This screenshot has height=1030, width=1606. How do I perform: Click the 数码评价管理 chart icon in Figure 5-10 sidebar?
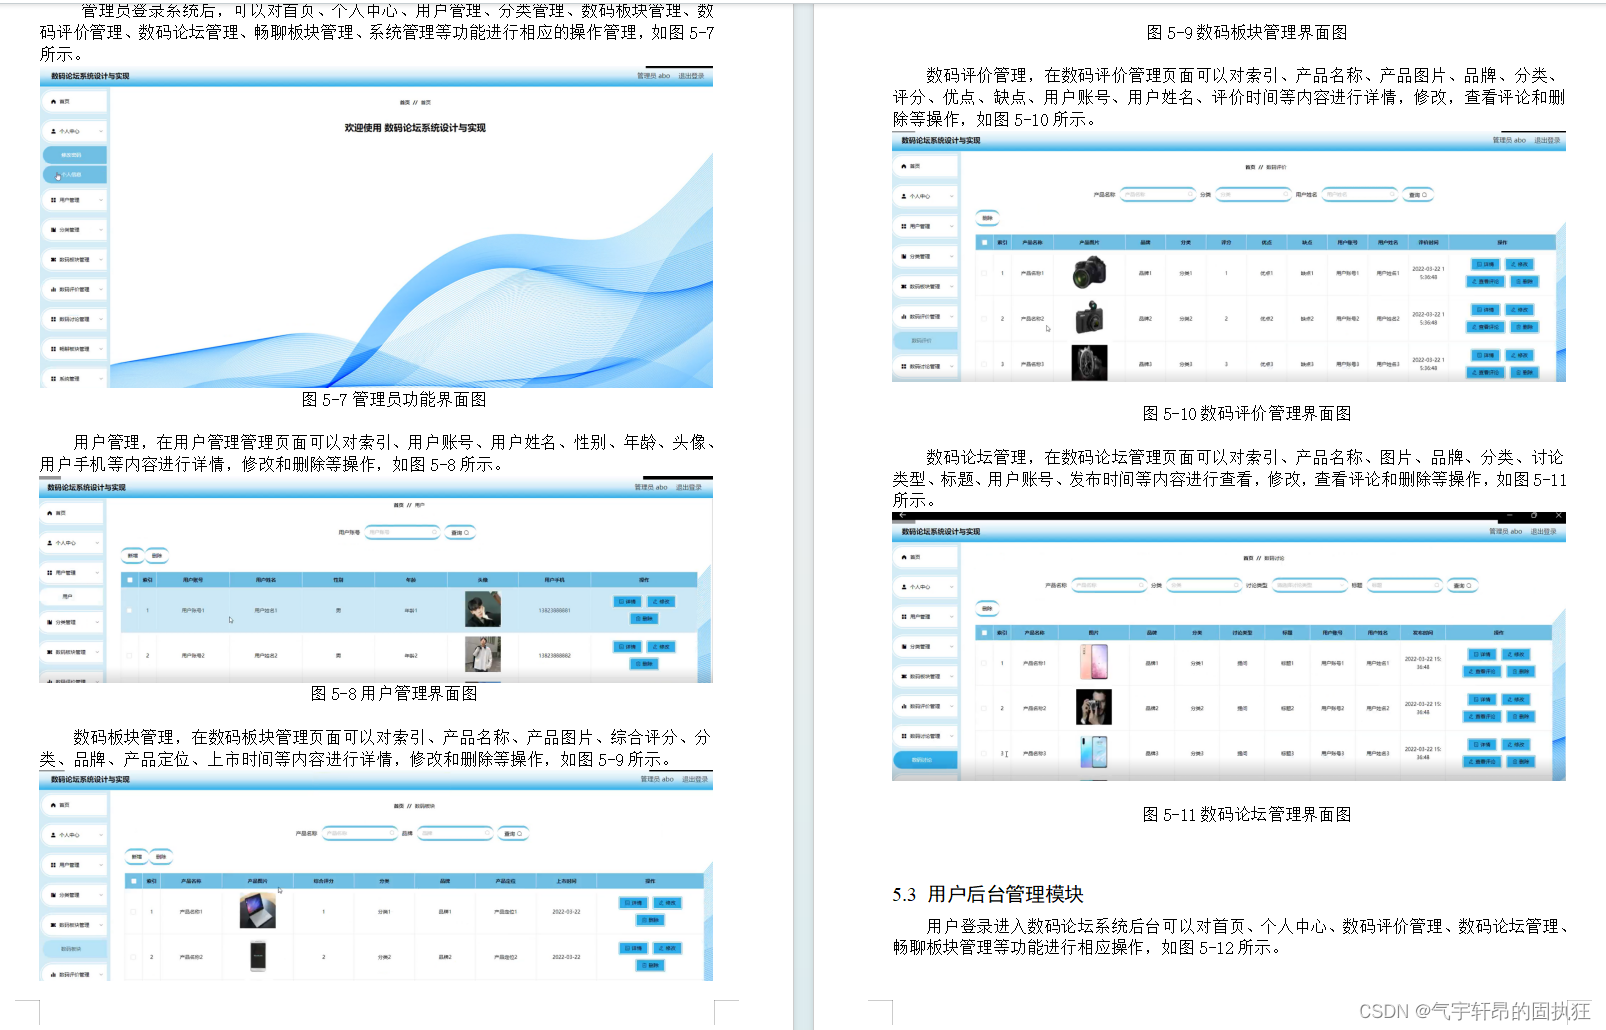coord(904,316)
